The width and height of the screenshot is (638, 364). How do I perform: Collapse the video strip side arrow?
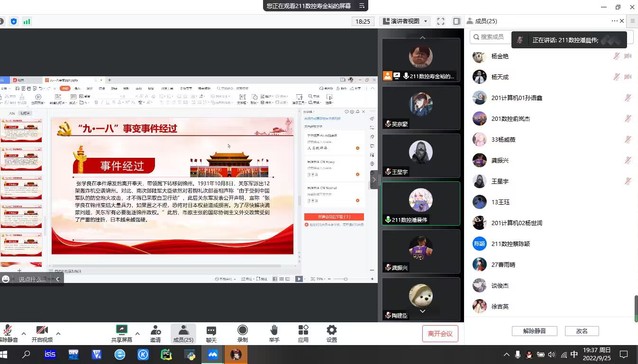click(374, 179)
